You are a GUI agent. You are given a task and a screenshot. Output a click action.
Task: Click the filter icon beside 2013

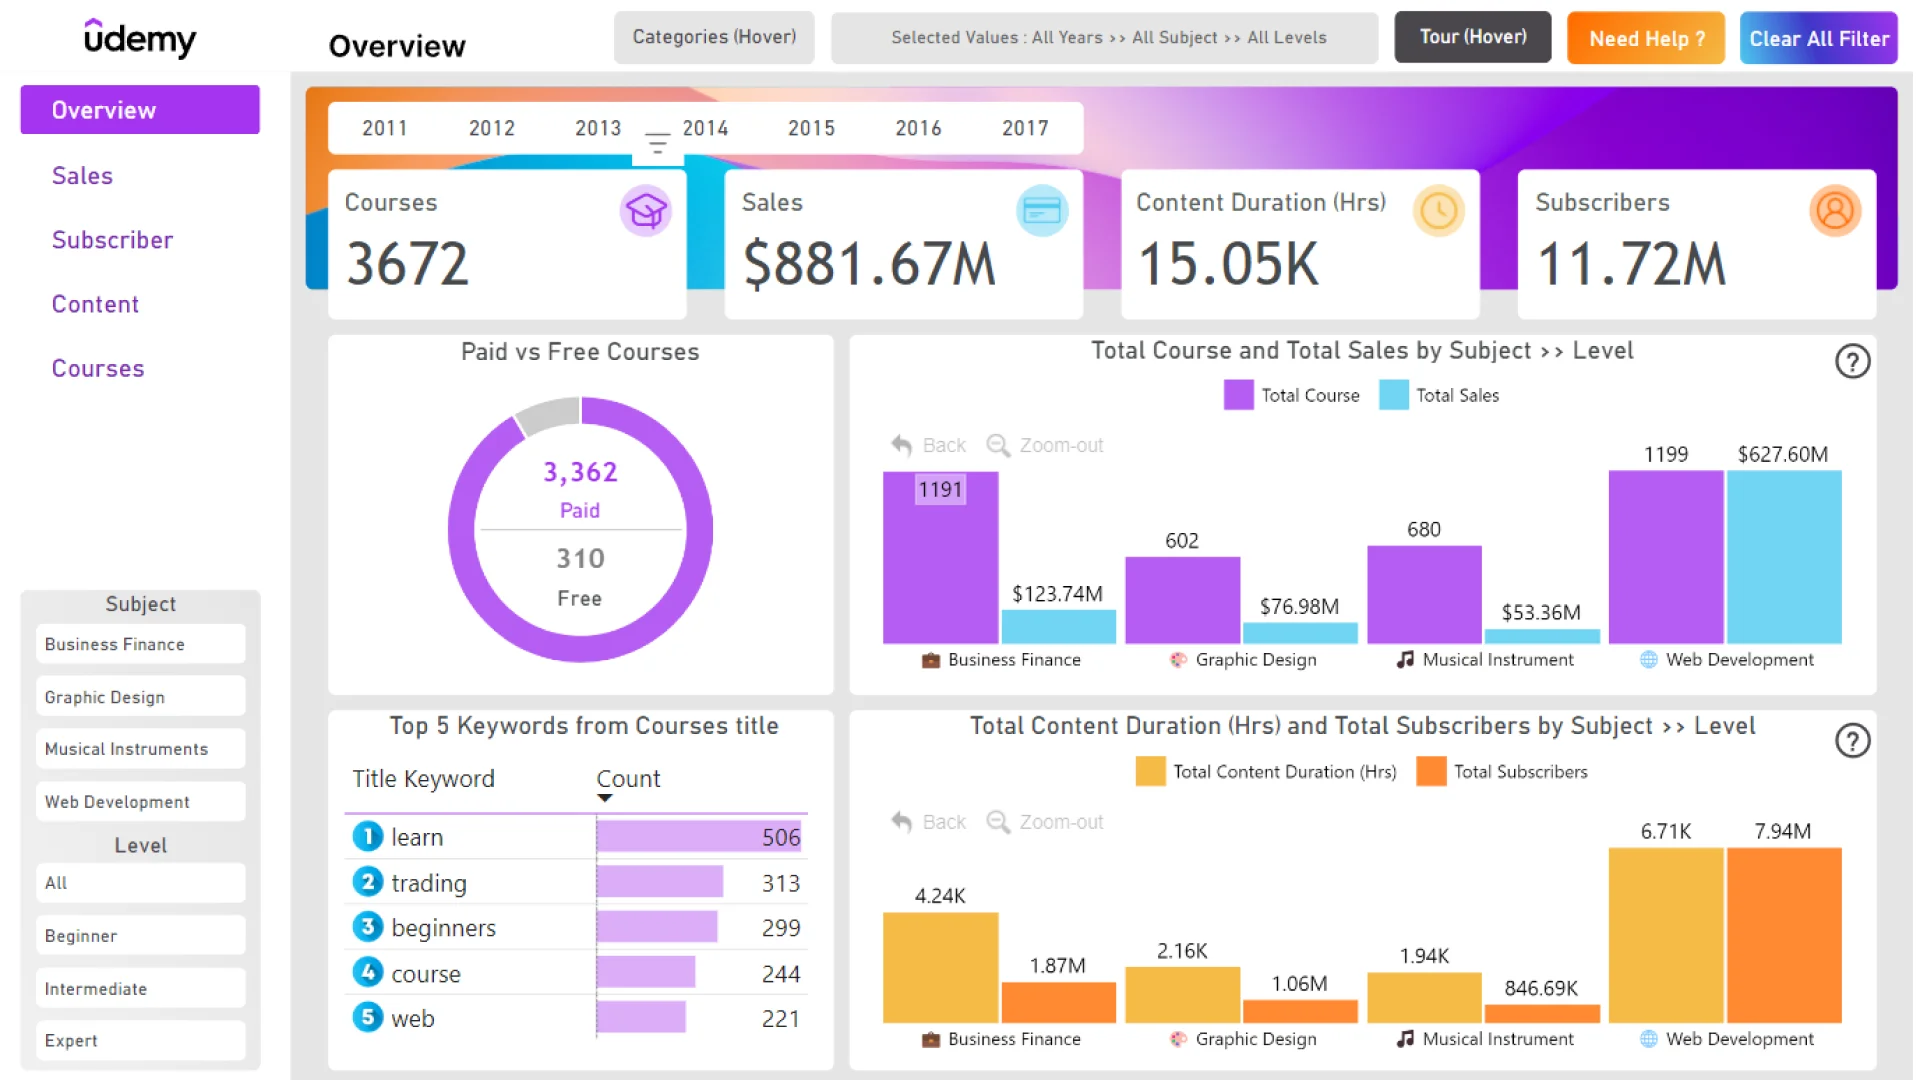click(x=657, y=144)
